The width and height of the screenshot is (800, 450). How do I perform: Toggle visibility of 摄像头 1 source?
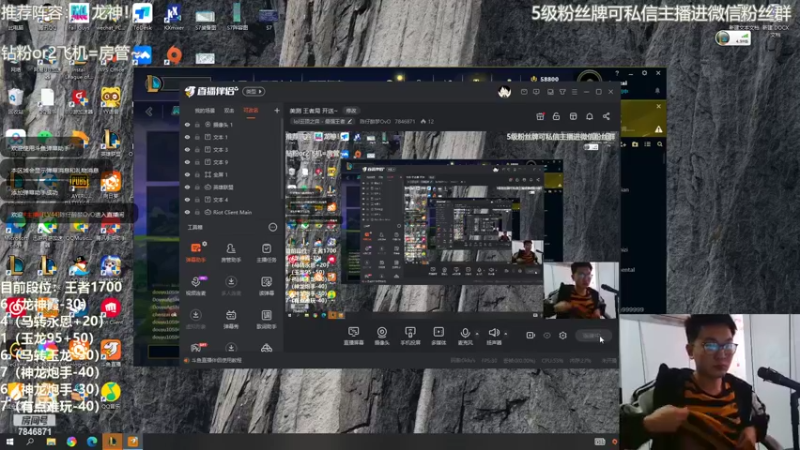pyautogui.click(x=187, y=124)
